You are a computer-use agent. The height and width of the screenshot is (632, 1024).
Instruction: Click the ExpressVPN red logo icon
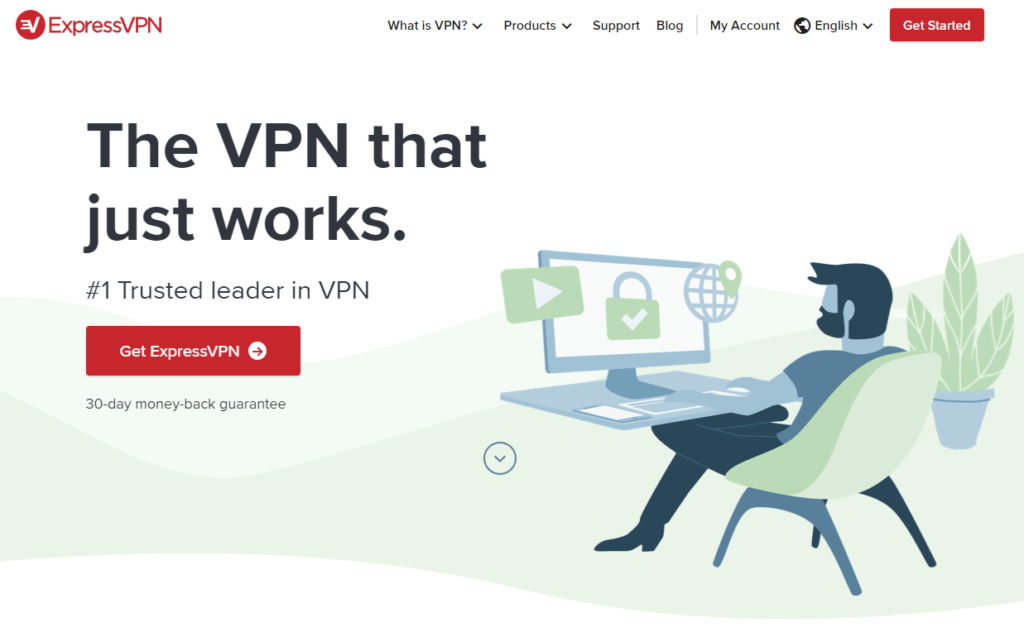[x=30, y=25]
